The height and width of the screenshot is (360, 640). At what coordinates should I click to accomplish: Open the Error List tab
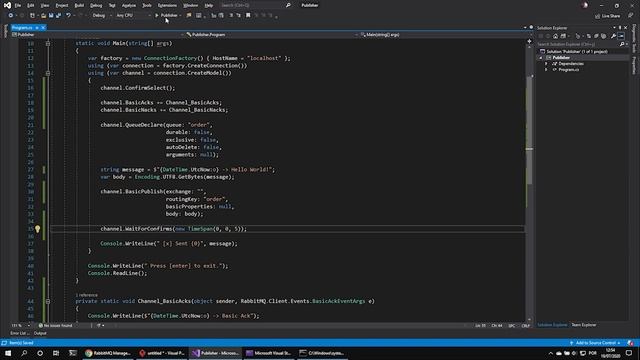tap(19, 333)
